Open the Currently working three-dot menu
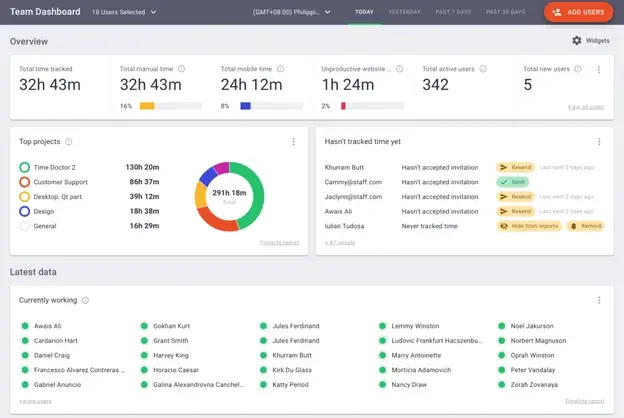624x418 pixels. (x=599, y=300)
